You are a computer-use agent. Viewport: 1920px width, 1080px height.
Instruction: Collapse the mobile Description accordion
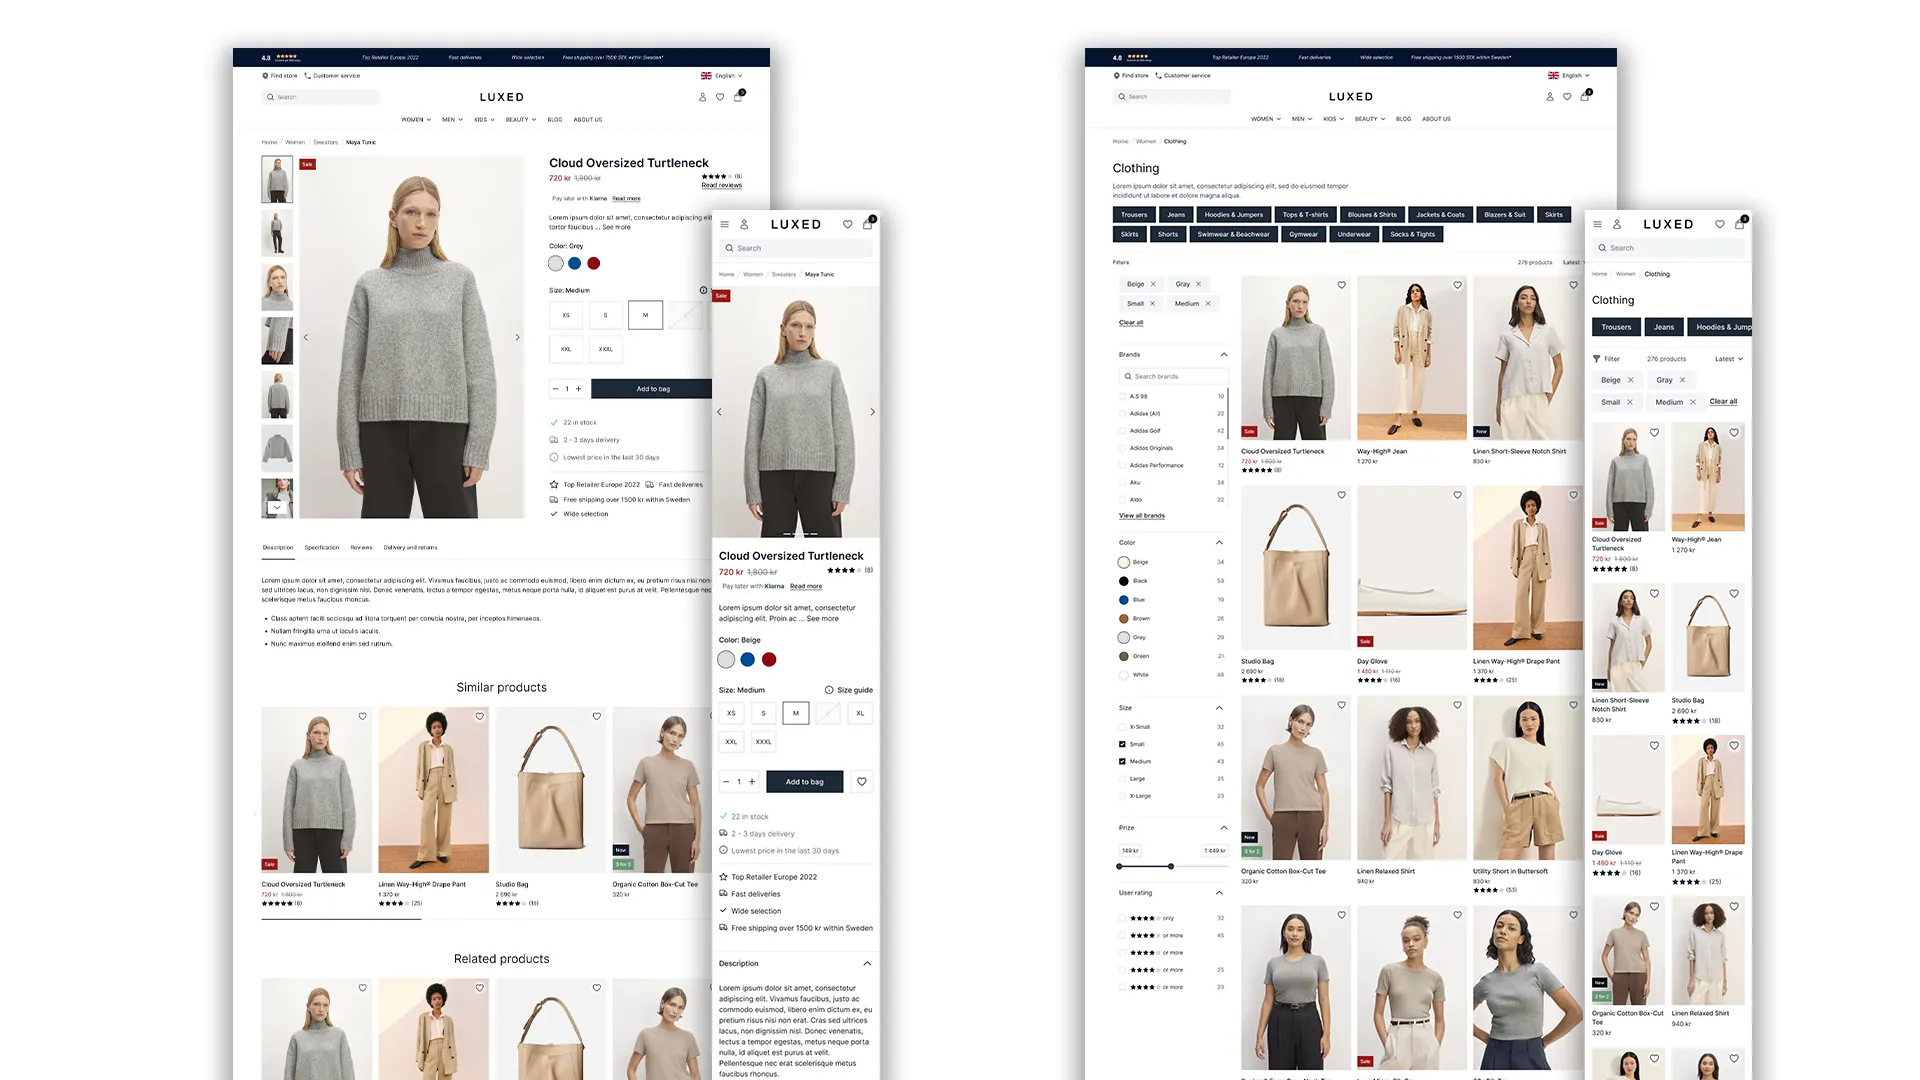pos(867,964)
